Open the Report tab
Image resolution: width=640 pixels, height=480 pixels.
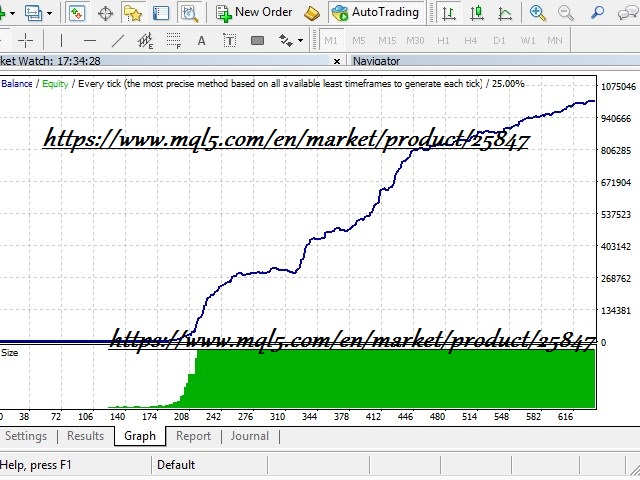pos(193,436)
